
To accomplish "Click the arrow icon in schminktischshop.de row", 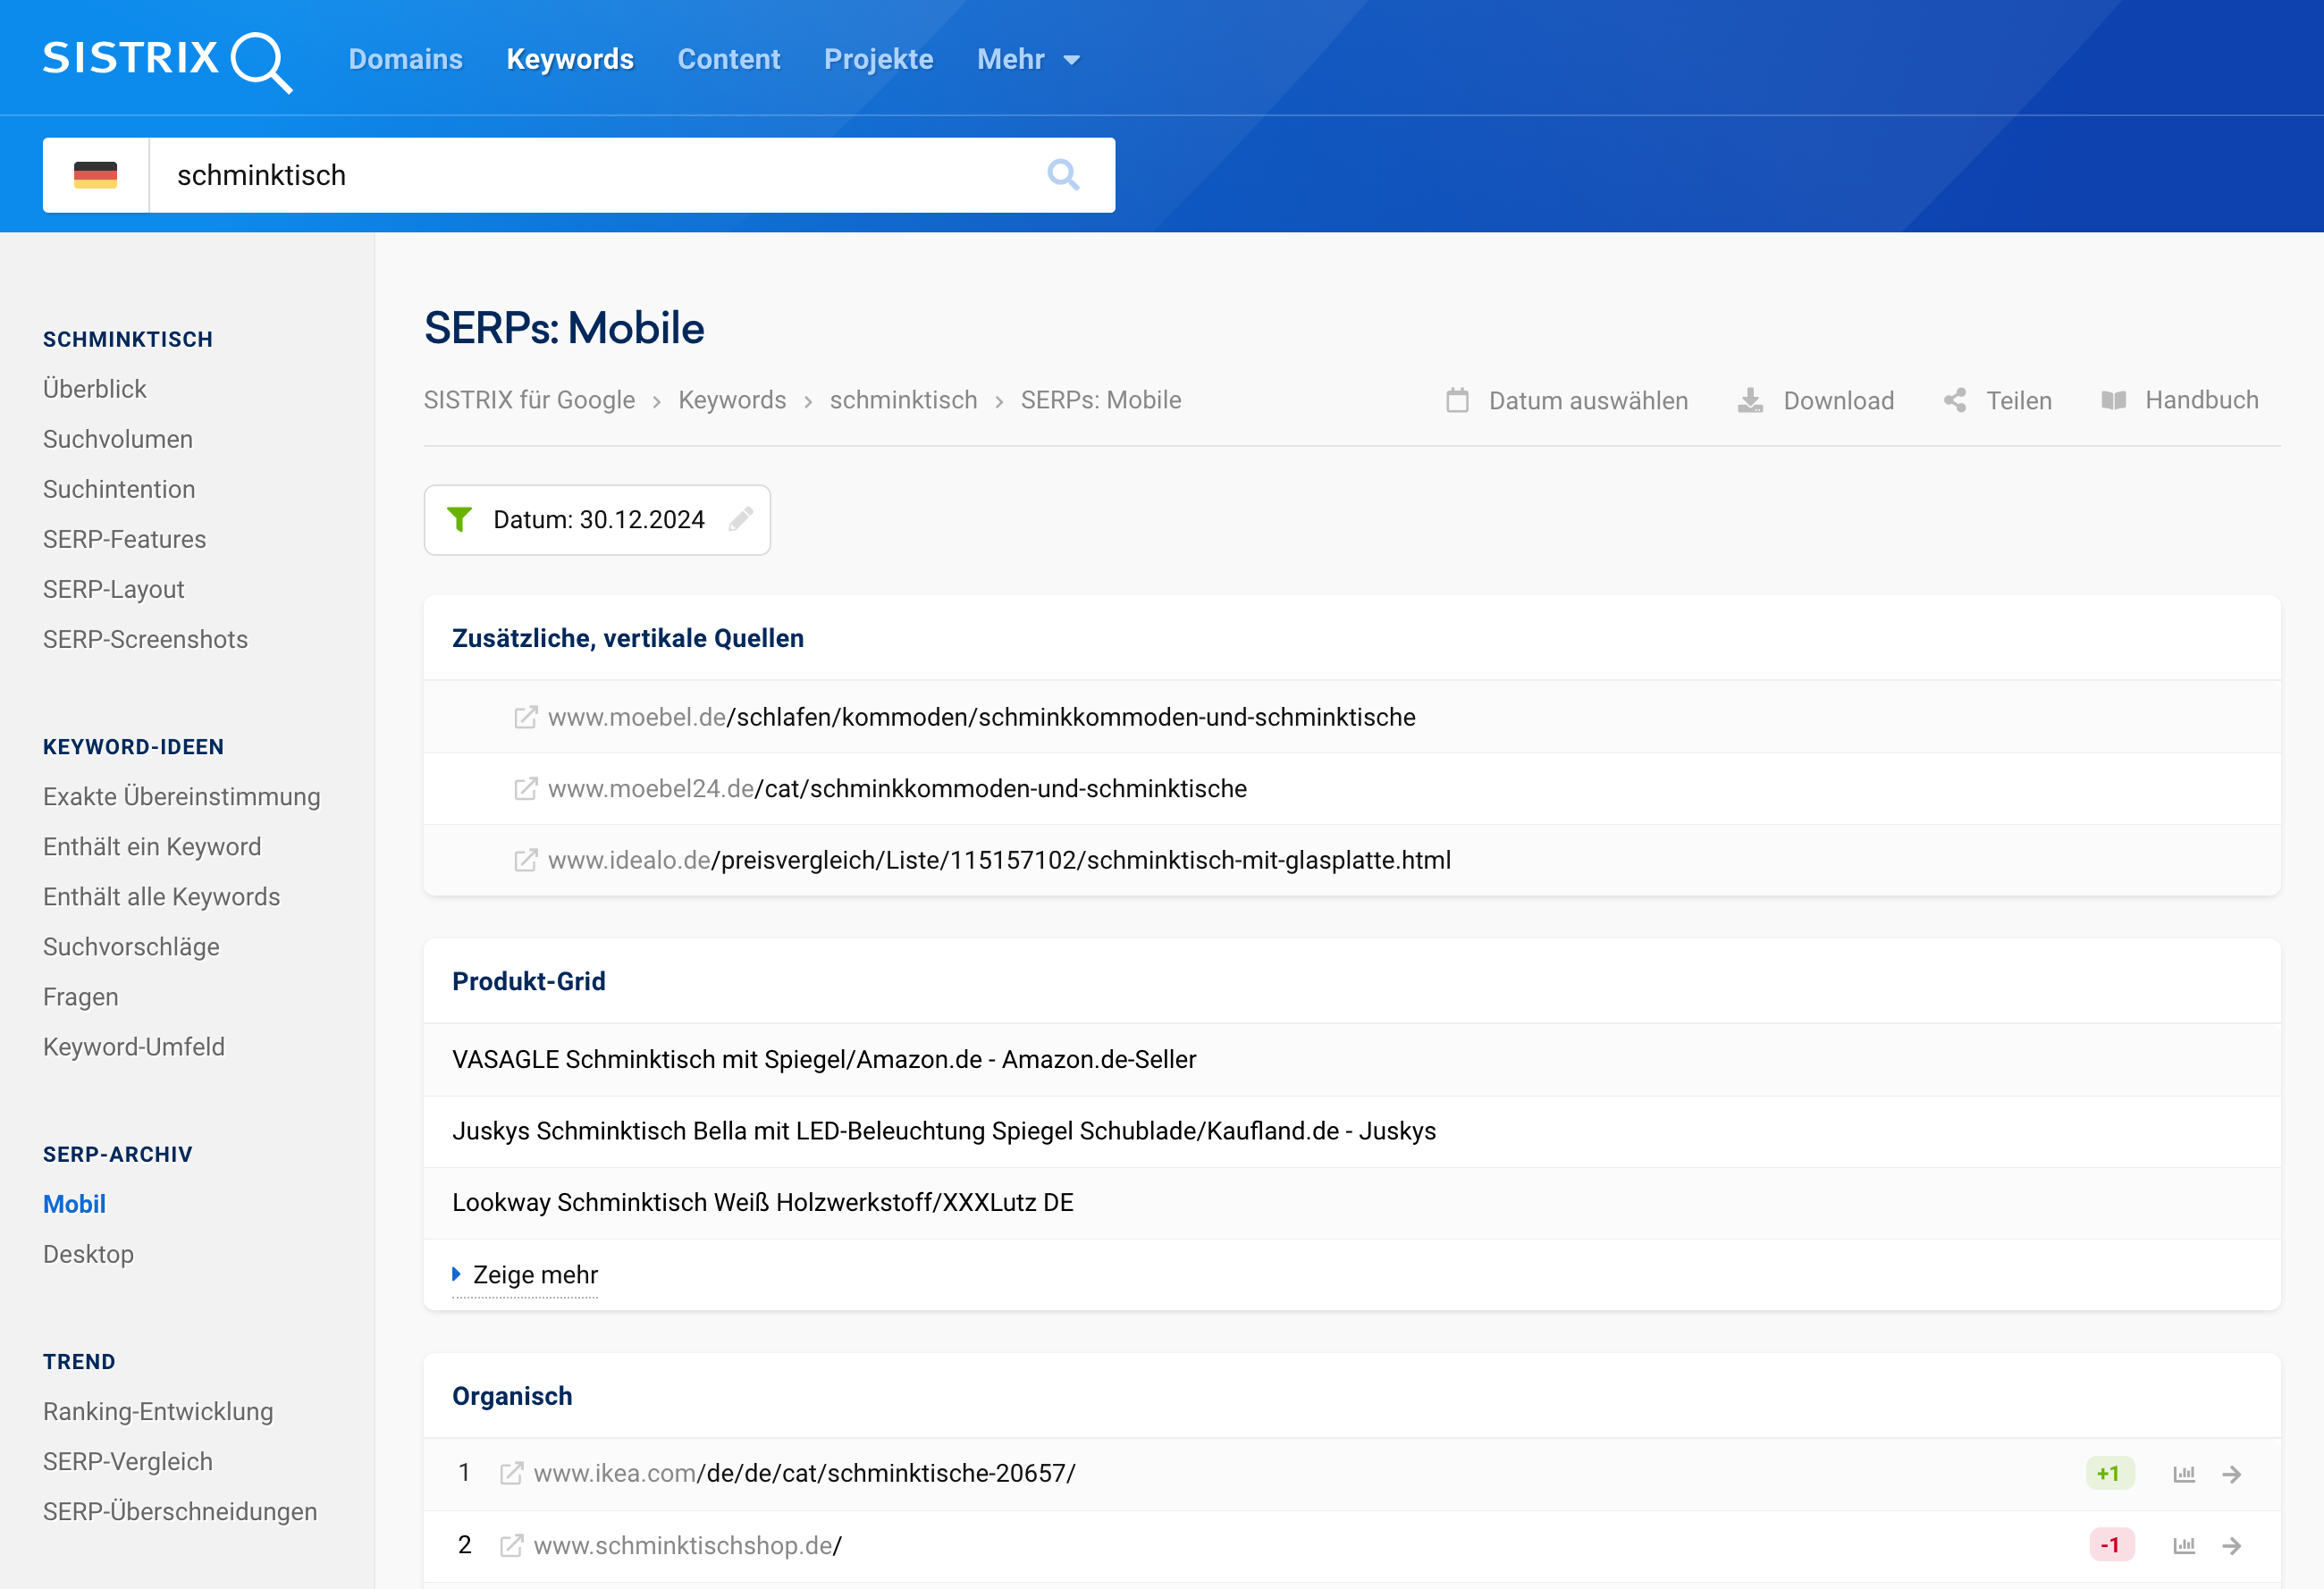I will click(2232, 1546).
